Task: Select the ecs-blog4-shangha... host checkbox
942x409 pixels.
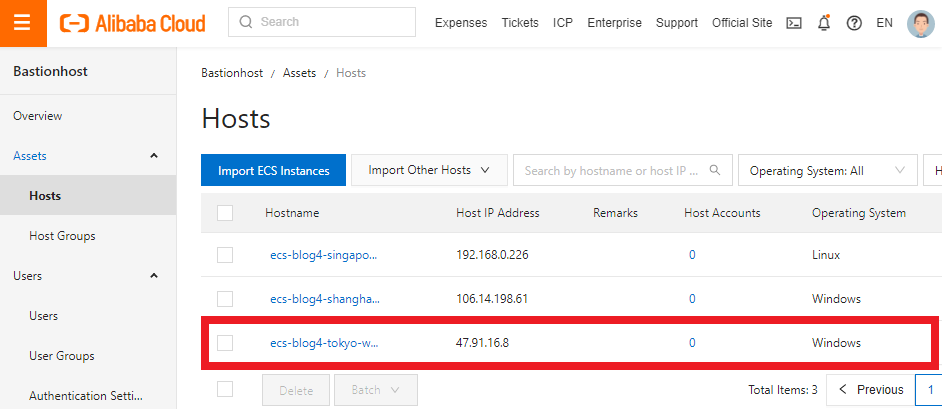Action: 225,298
